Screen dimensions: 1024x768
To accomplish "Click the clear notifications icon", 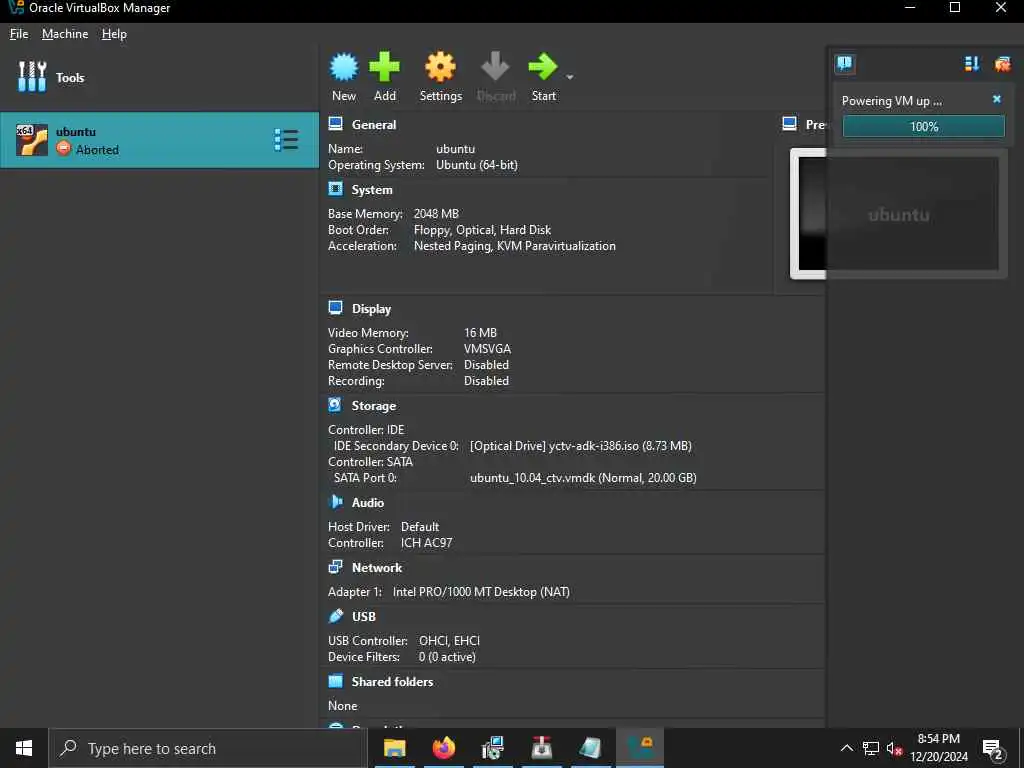I will 1002,63.
